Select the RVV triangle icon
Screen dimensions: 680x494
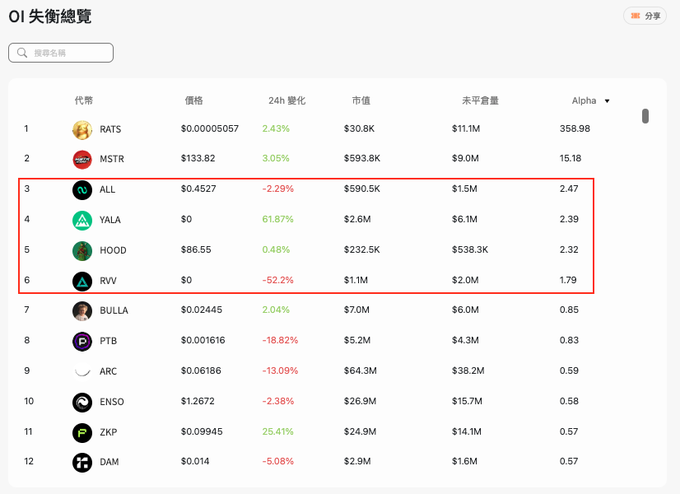(82, 281)
